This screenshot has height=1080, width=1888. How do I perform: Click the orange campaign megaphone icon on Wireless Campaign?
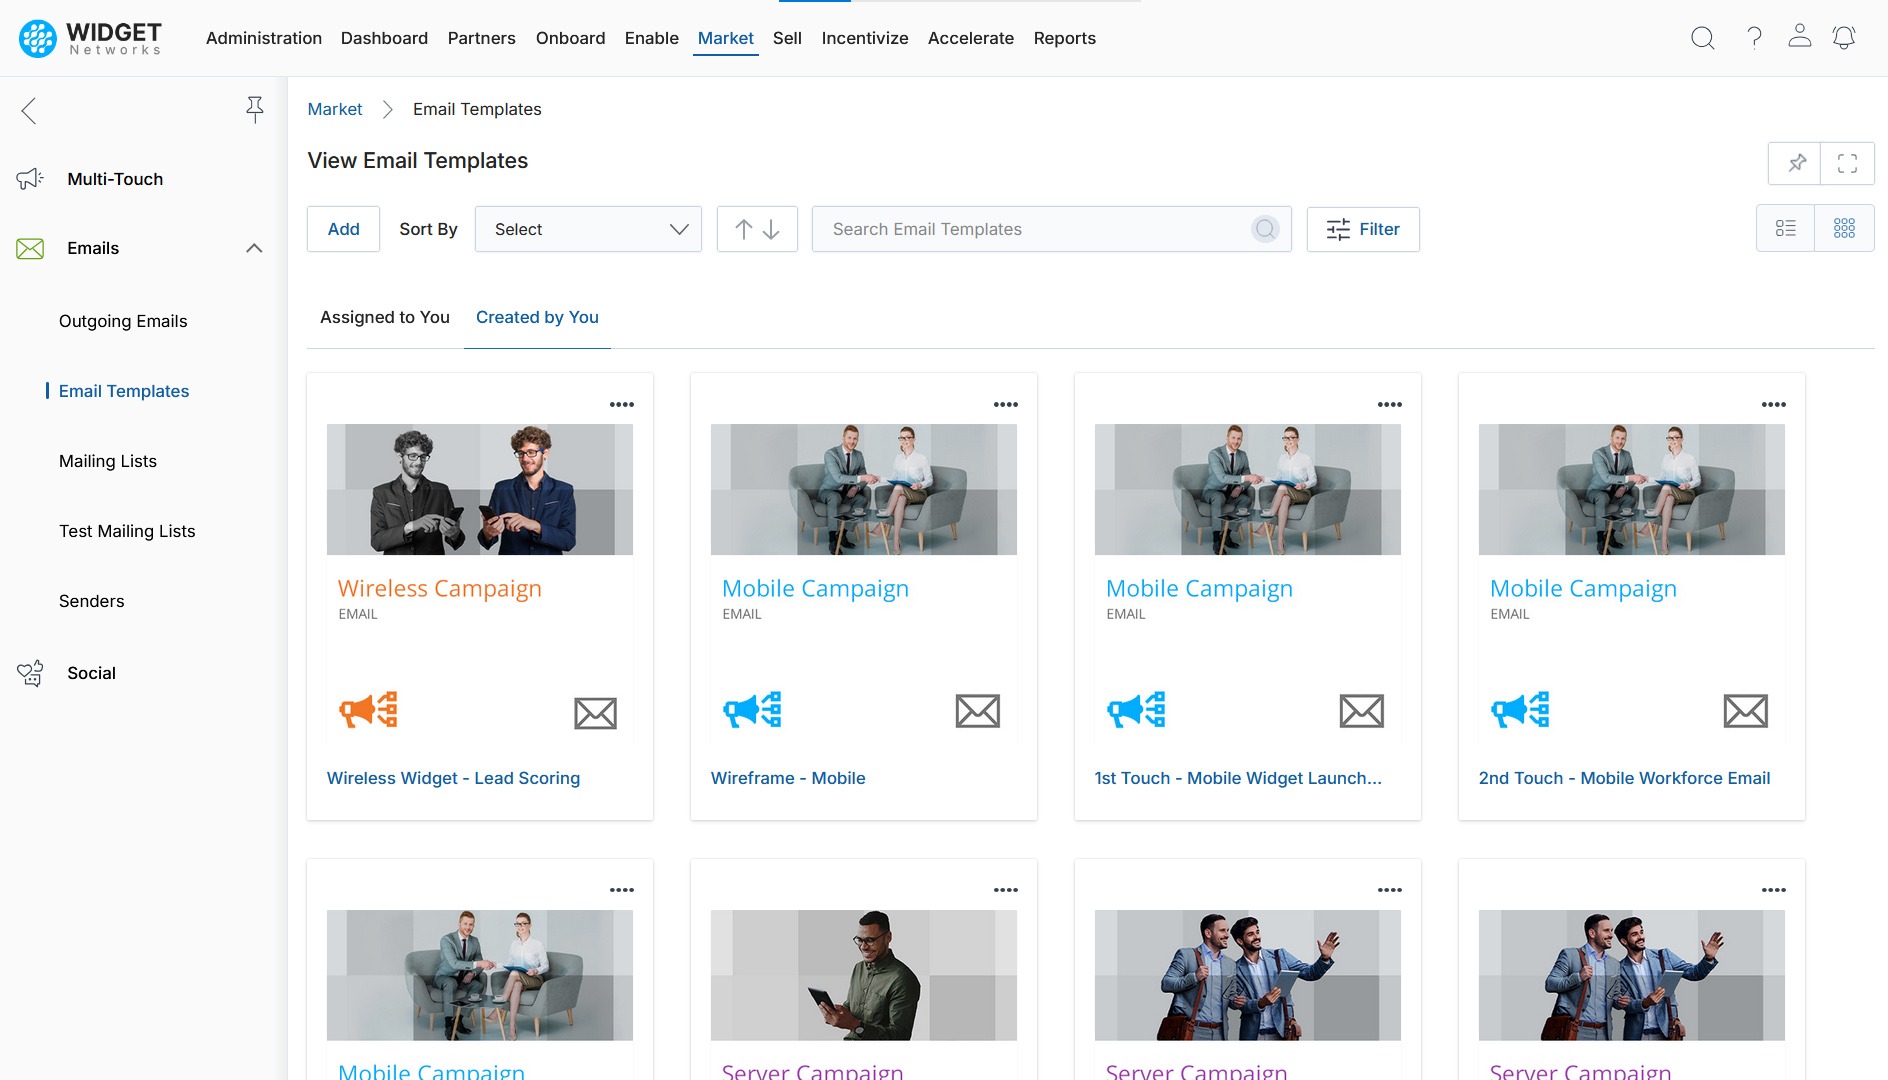(368, 710)
